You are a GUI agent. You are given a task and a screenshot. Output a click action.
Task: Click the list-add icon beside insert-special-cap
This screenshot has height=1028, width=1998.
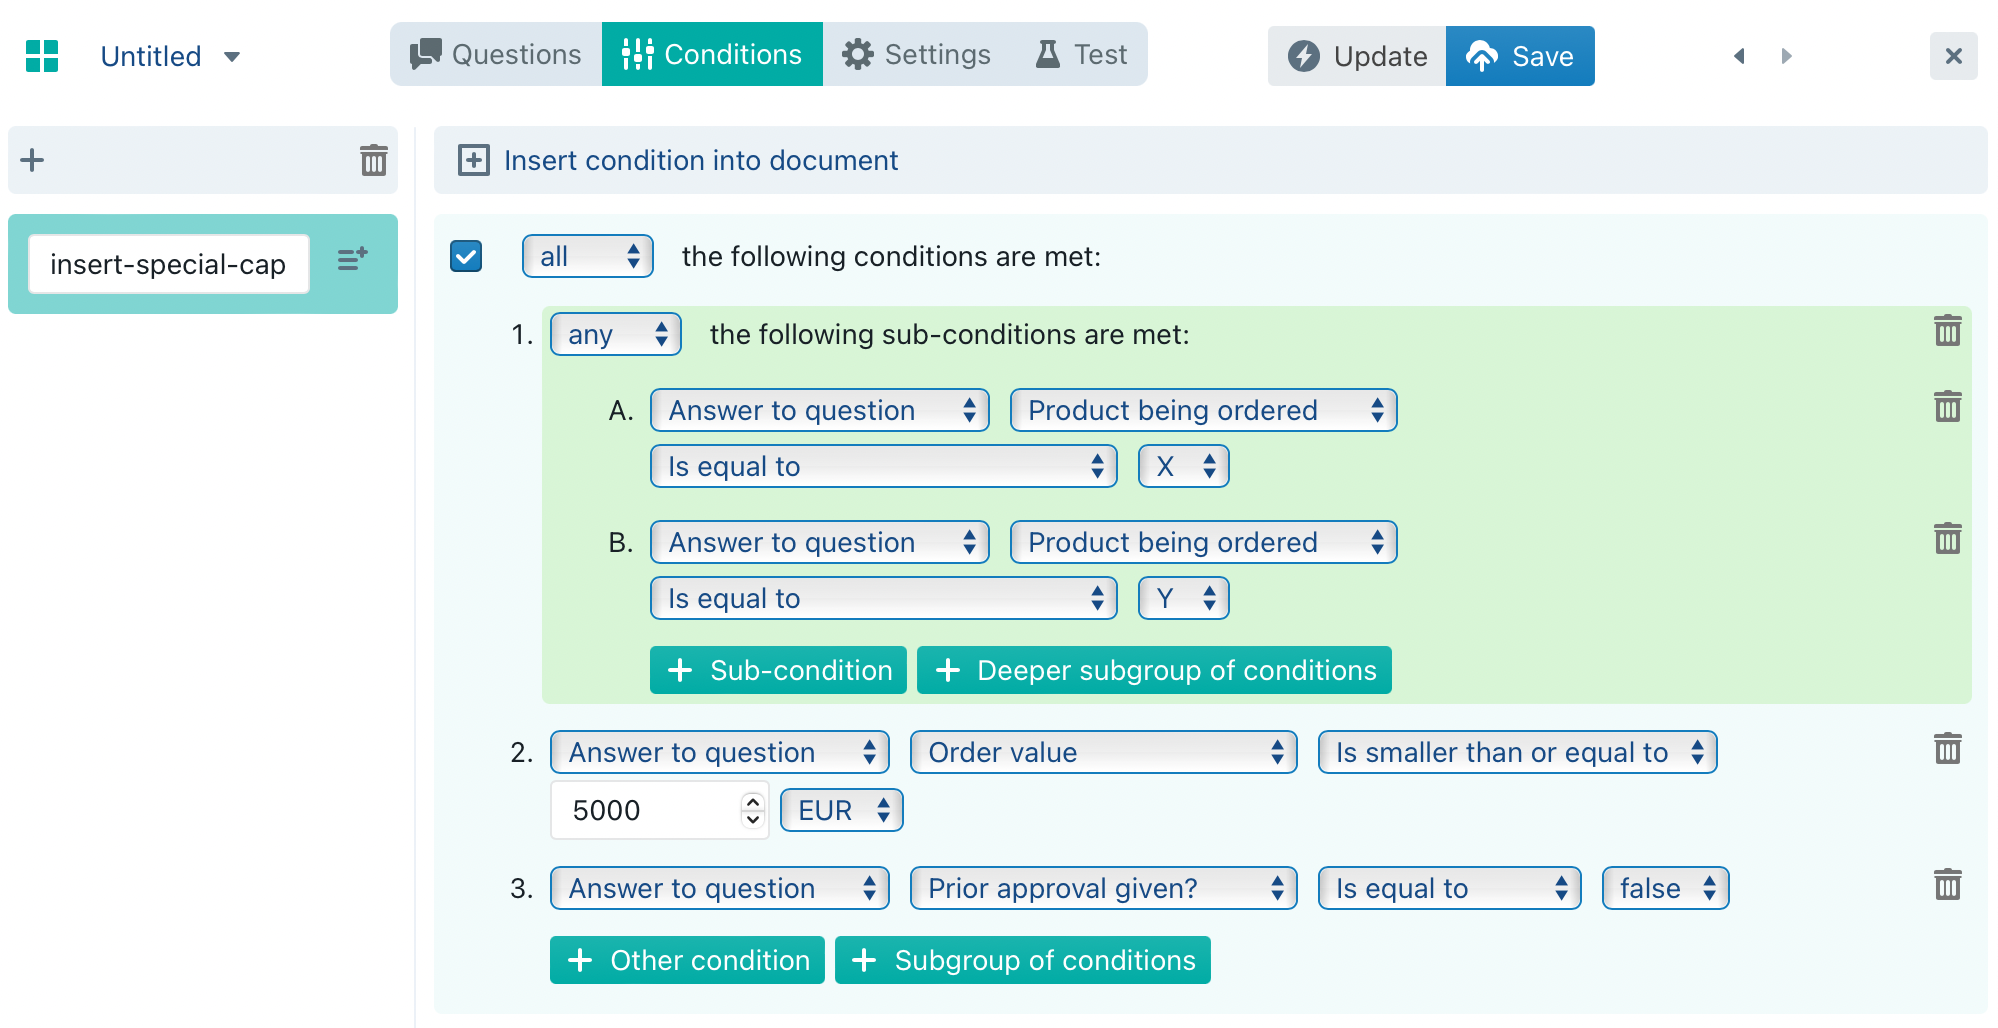pos(352,260)
